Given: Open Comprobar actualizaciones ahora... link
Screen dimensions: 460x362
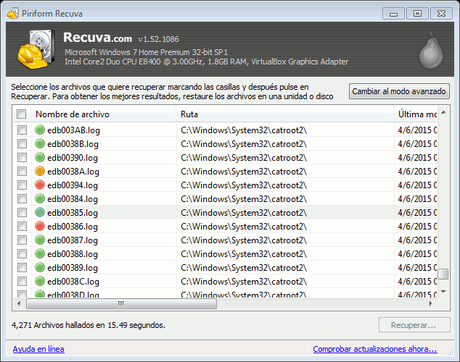Looking at the screenshot, I should pos(375,349).
